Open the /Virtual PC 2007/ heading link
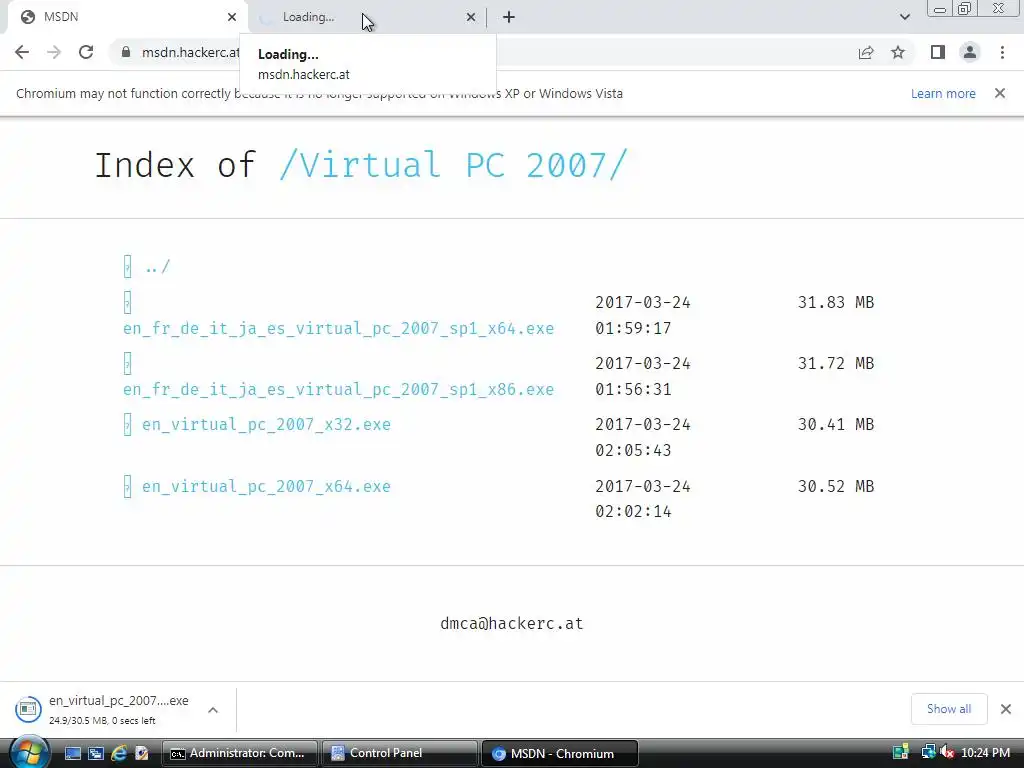 (453, 165)
